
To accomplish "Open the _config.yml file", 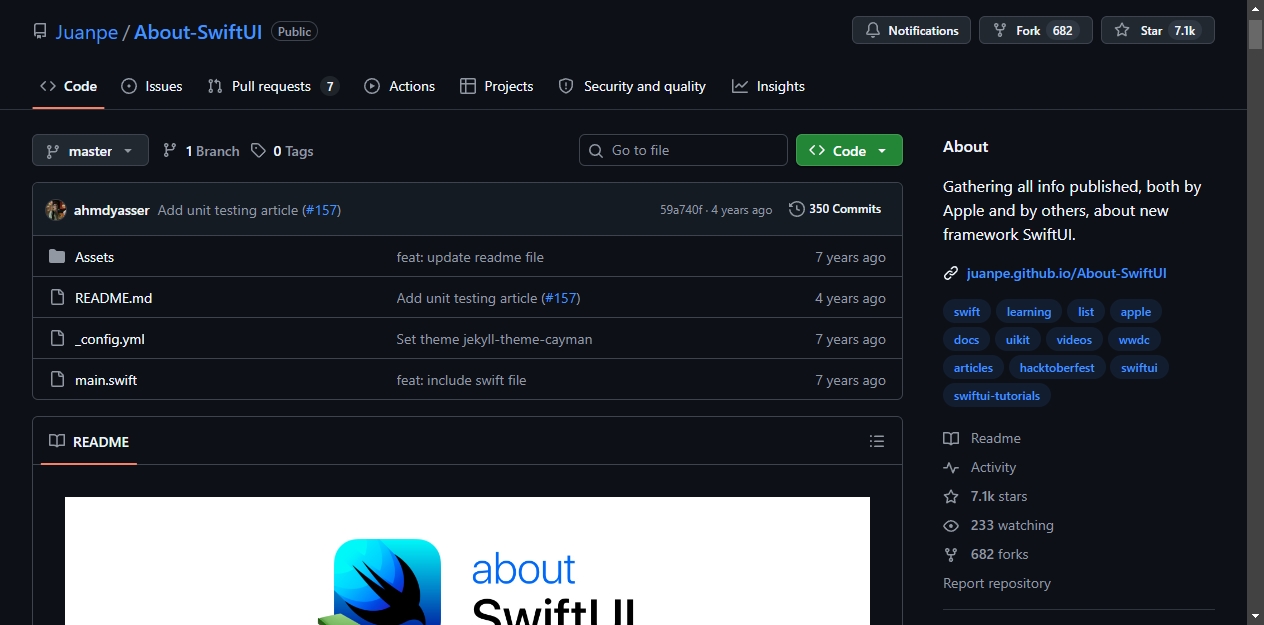I will [110, 339].
